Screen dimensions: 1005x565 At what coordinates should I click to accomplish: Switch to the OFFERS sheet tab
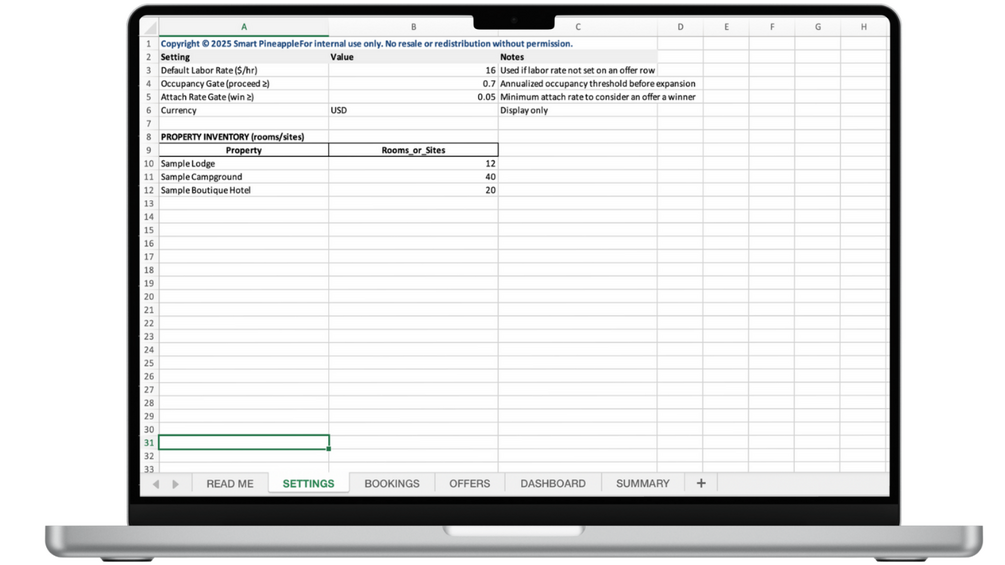[x=469, y=484]
